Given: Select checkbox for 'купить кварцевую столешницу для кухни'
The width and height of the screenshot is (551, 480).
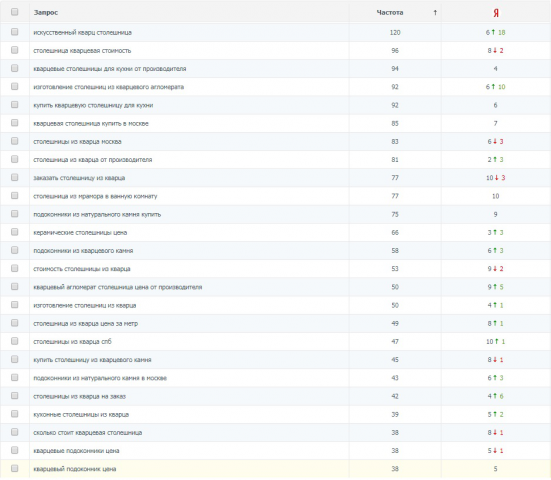Looking at the screenshot, I should tap(14, 105).
